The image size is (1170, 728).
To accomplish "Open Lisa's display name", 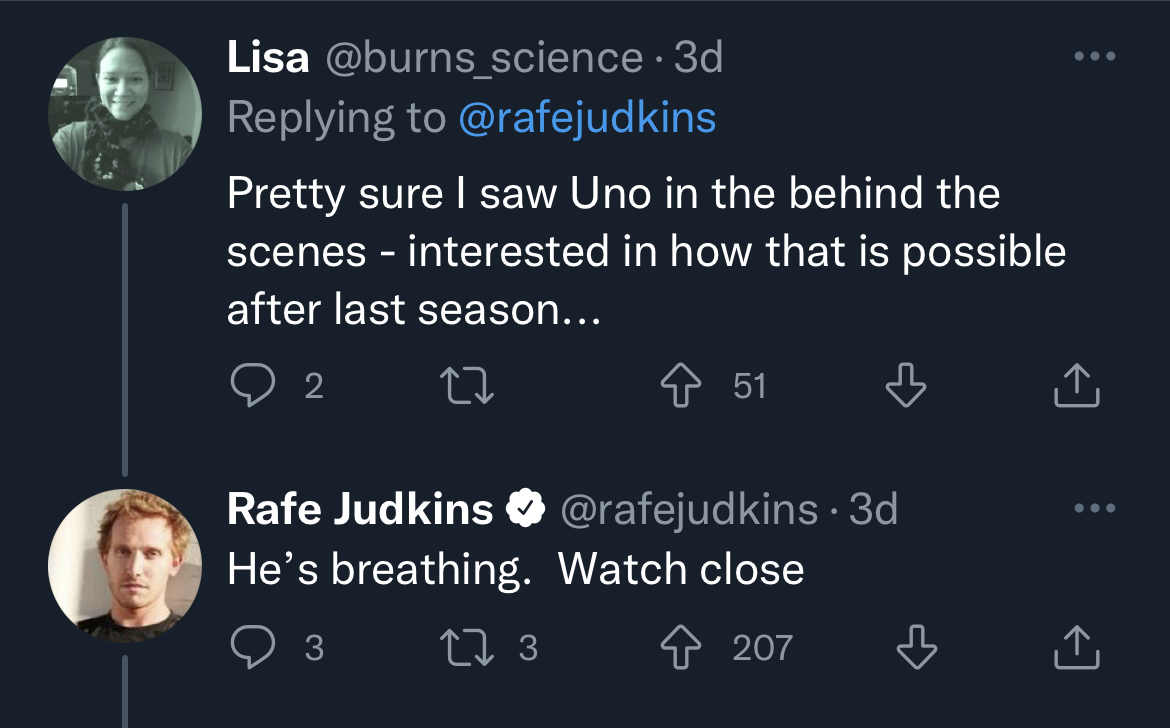I will [x=268, y=58].
